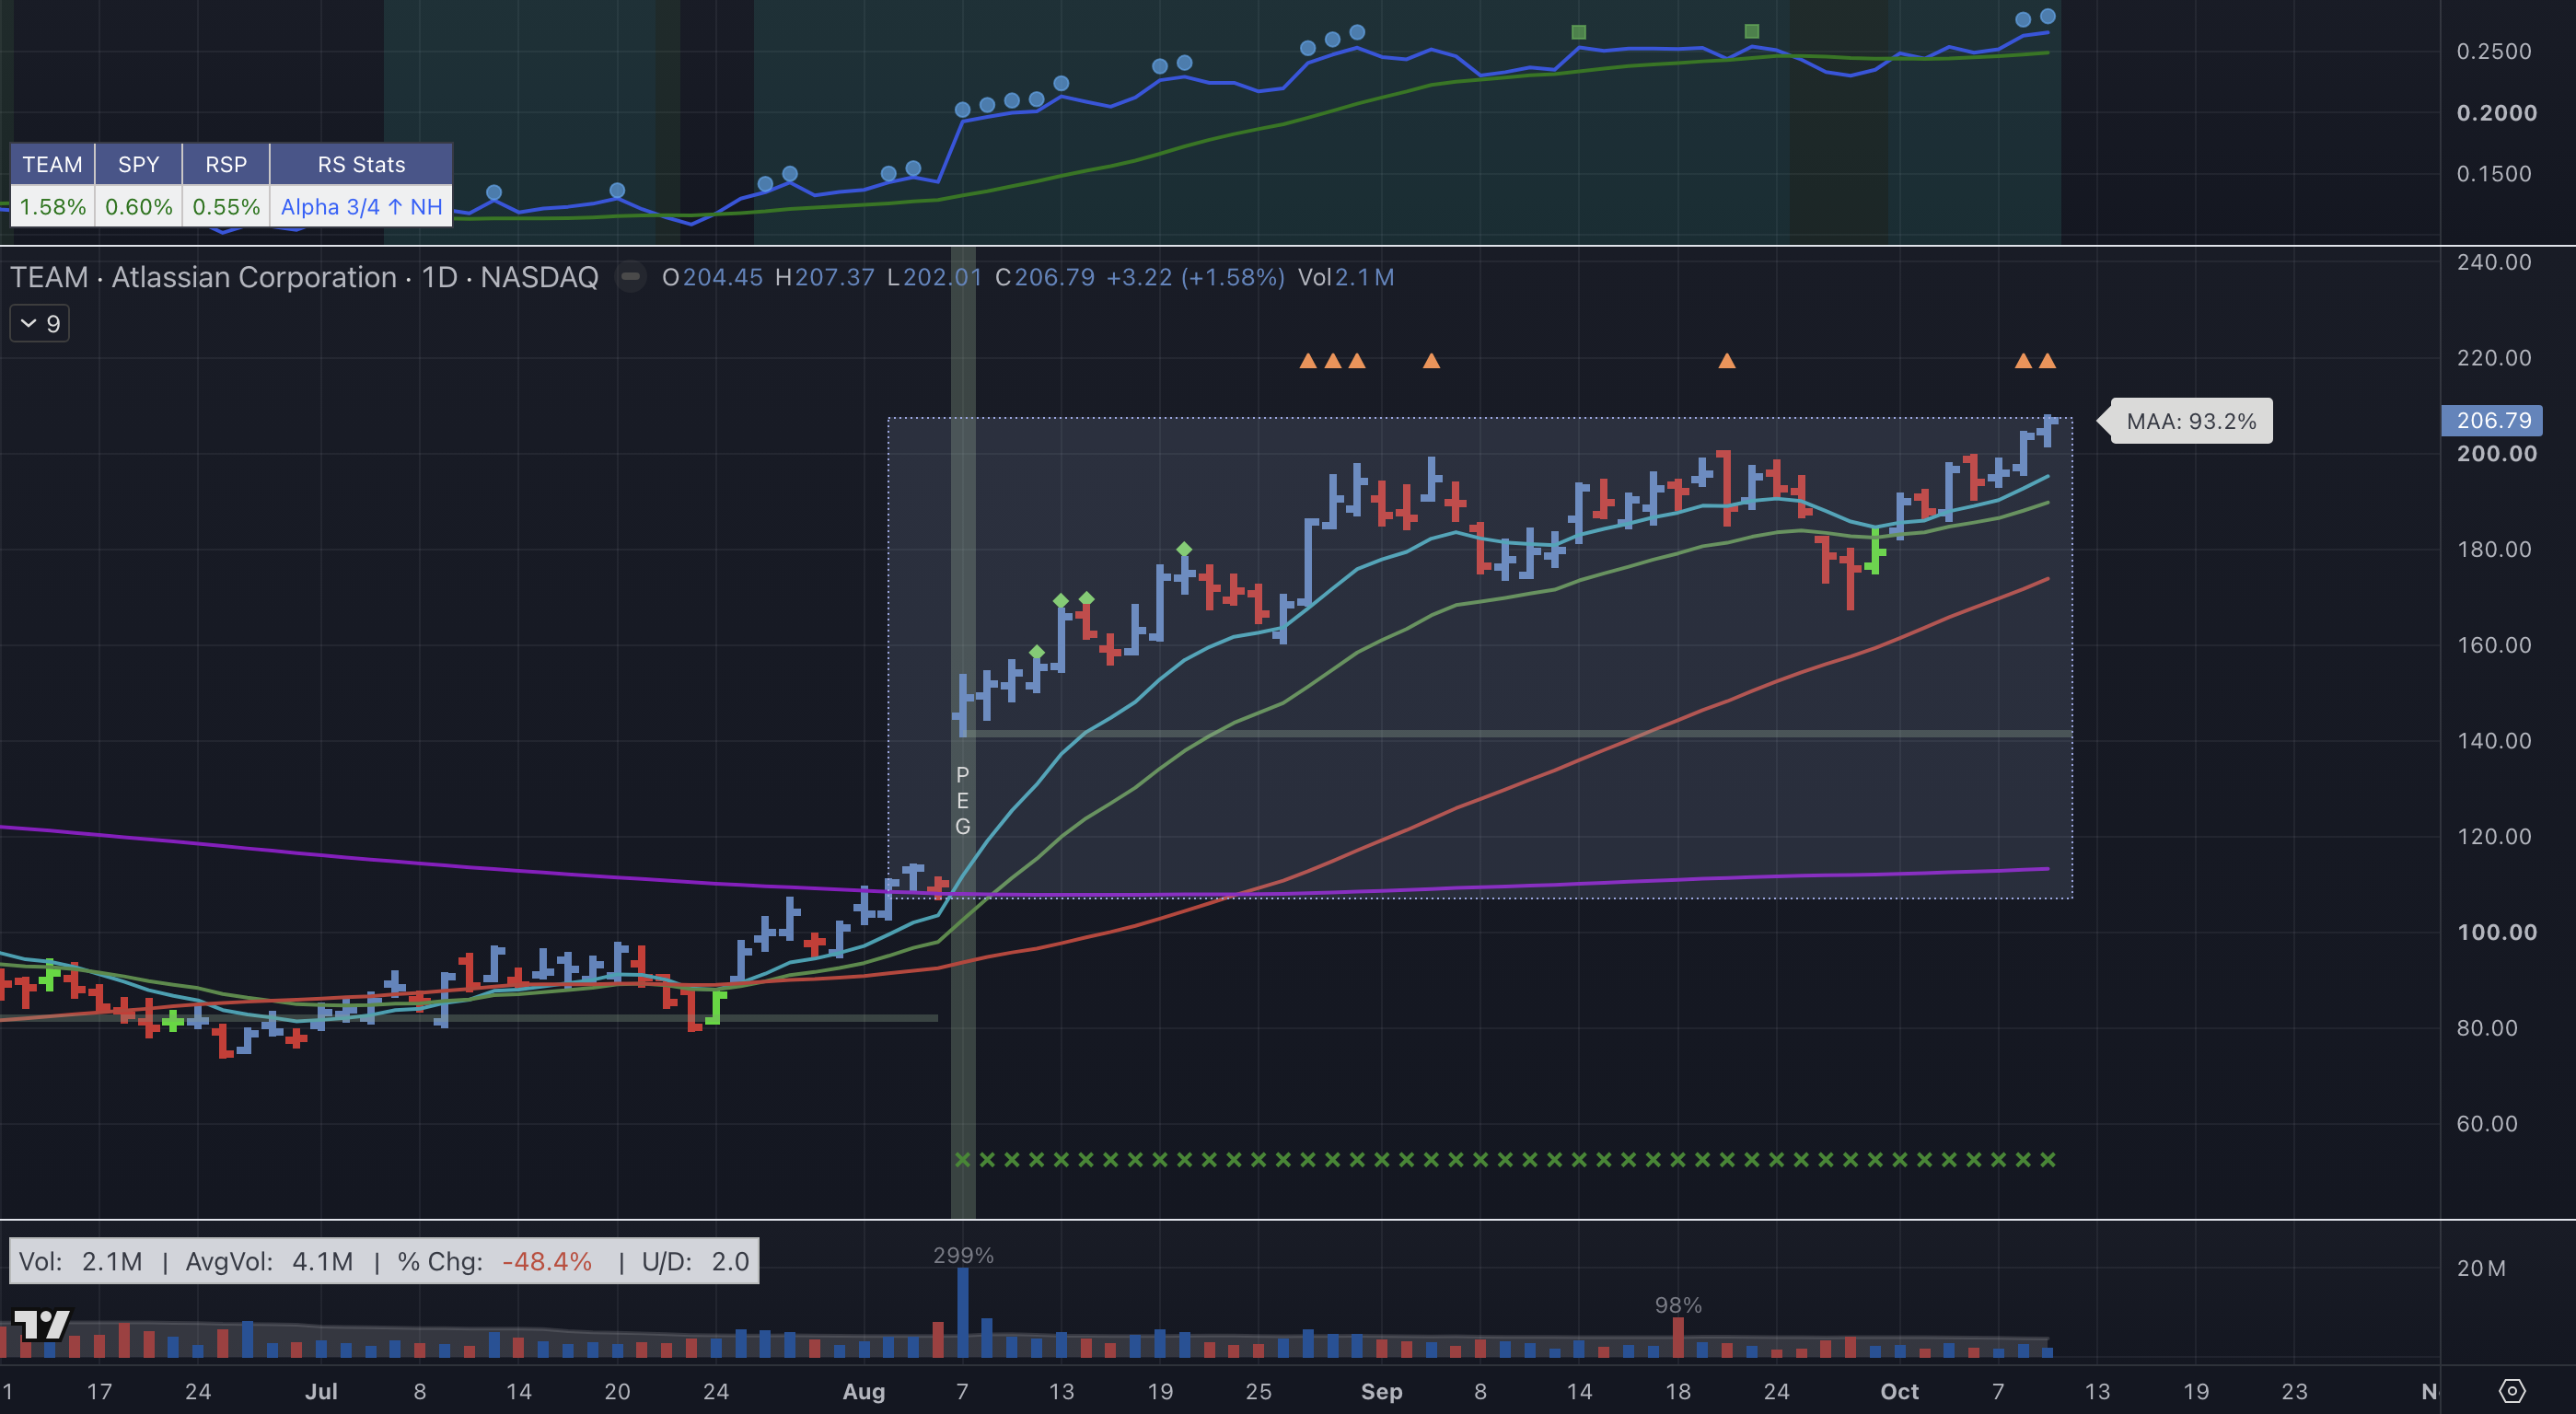This screenshot has height=1414, width=2576.
Task: Click the 200.00 price axis label
Action: click(x=2496, y=453)
